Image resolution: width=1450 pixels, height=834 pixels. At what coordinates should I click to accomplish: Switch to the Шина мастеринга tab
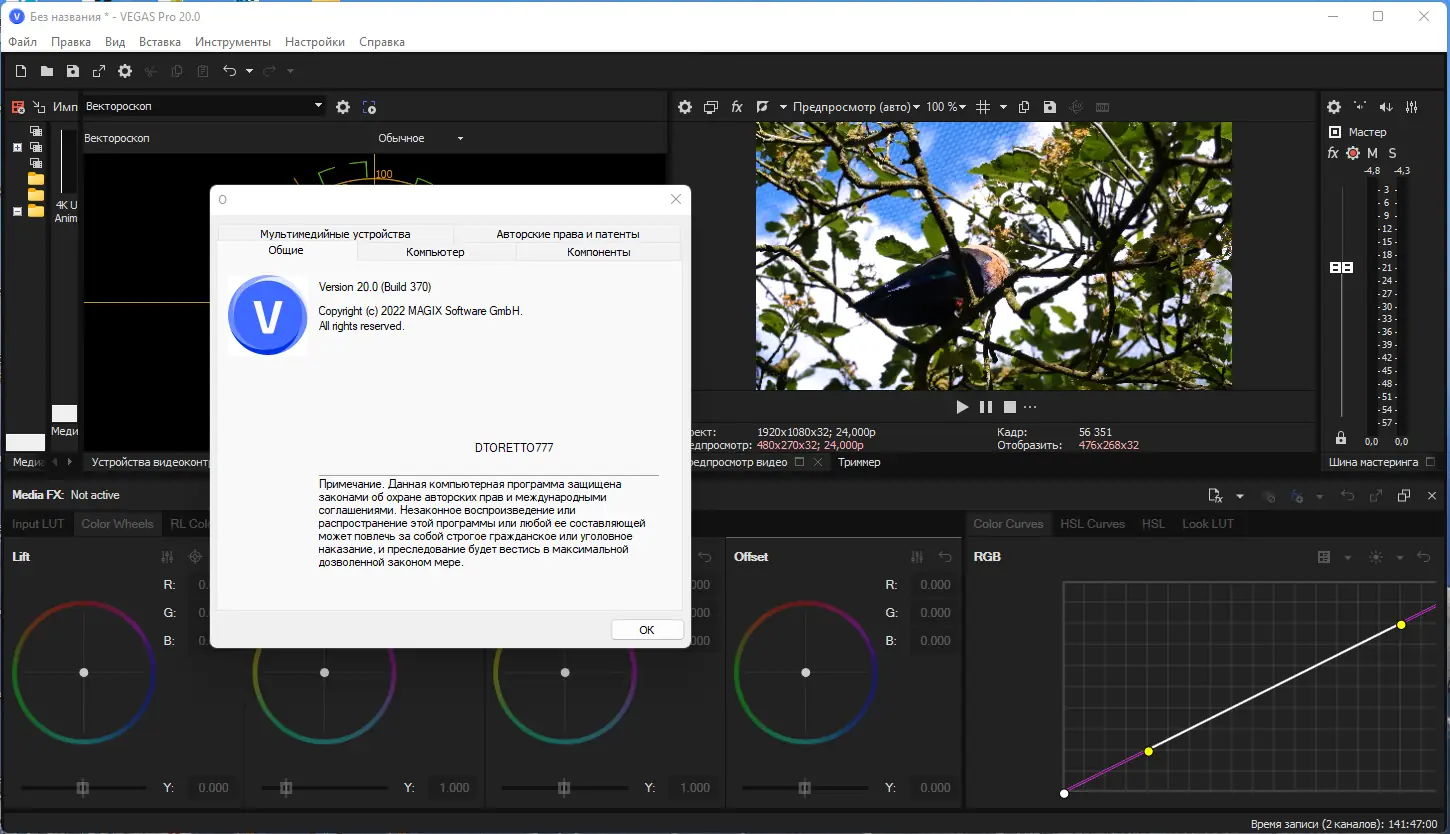1373,462
